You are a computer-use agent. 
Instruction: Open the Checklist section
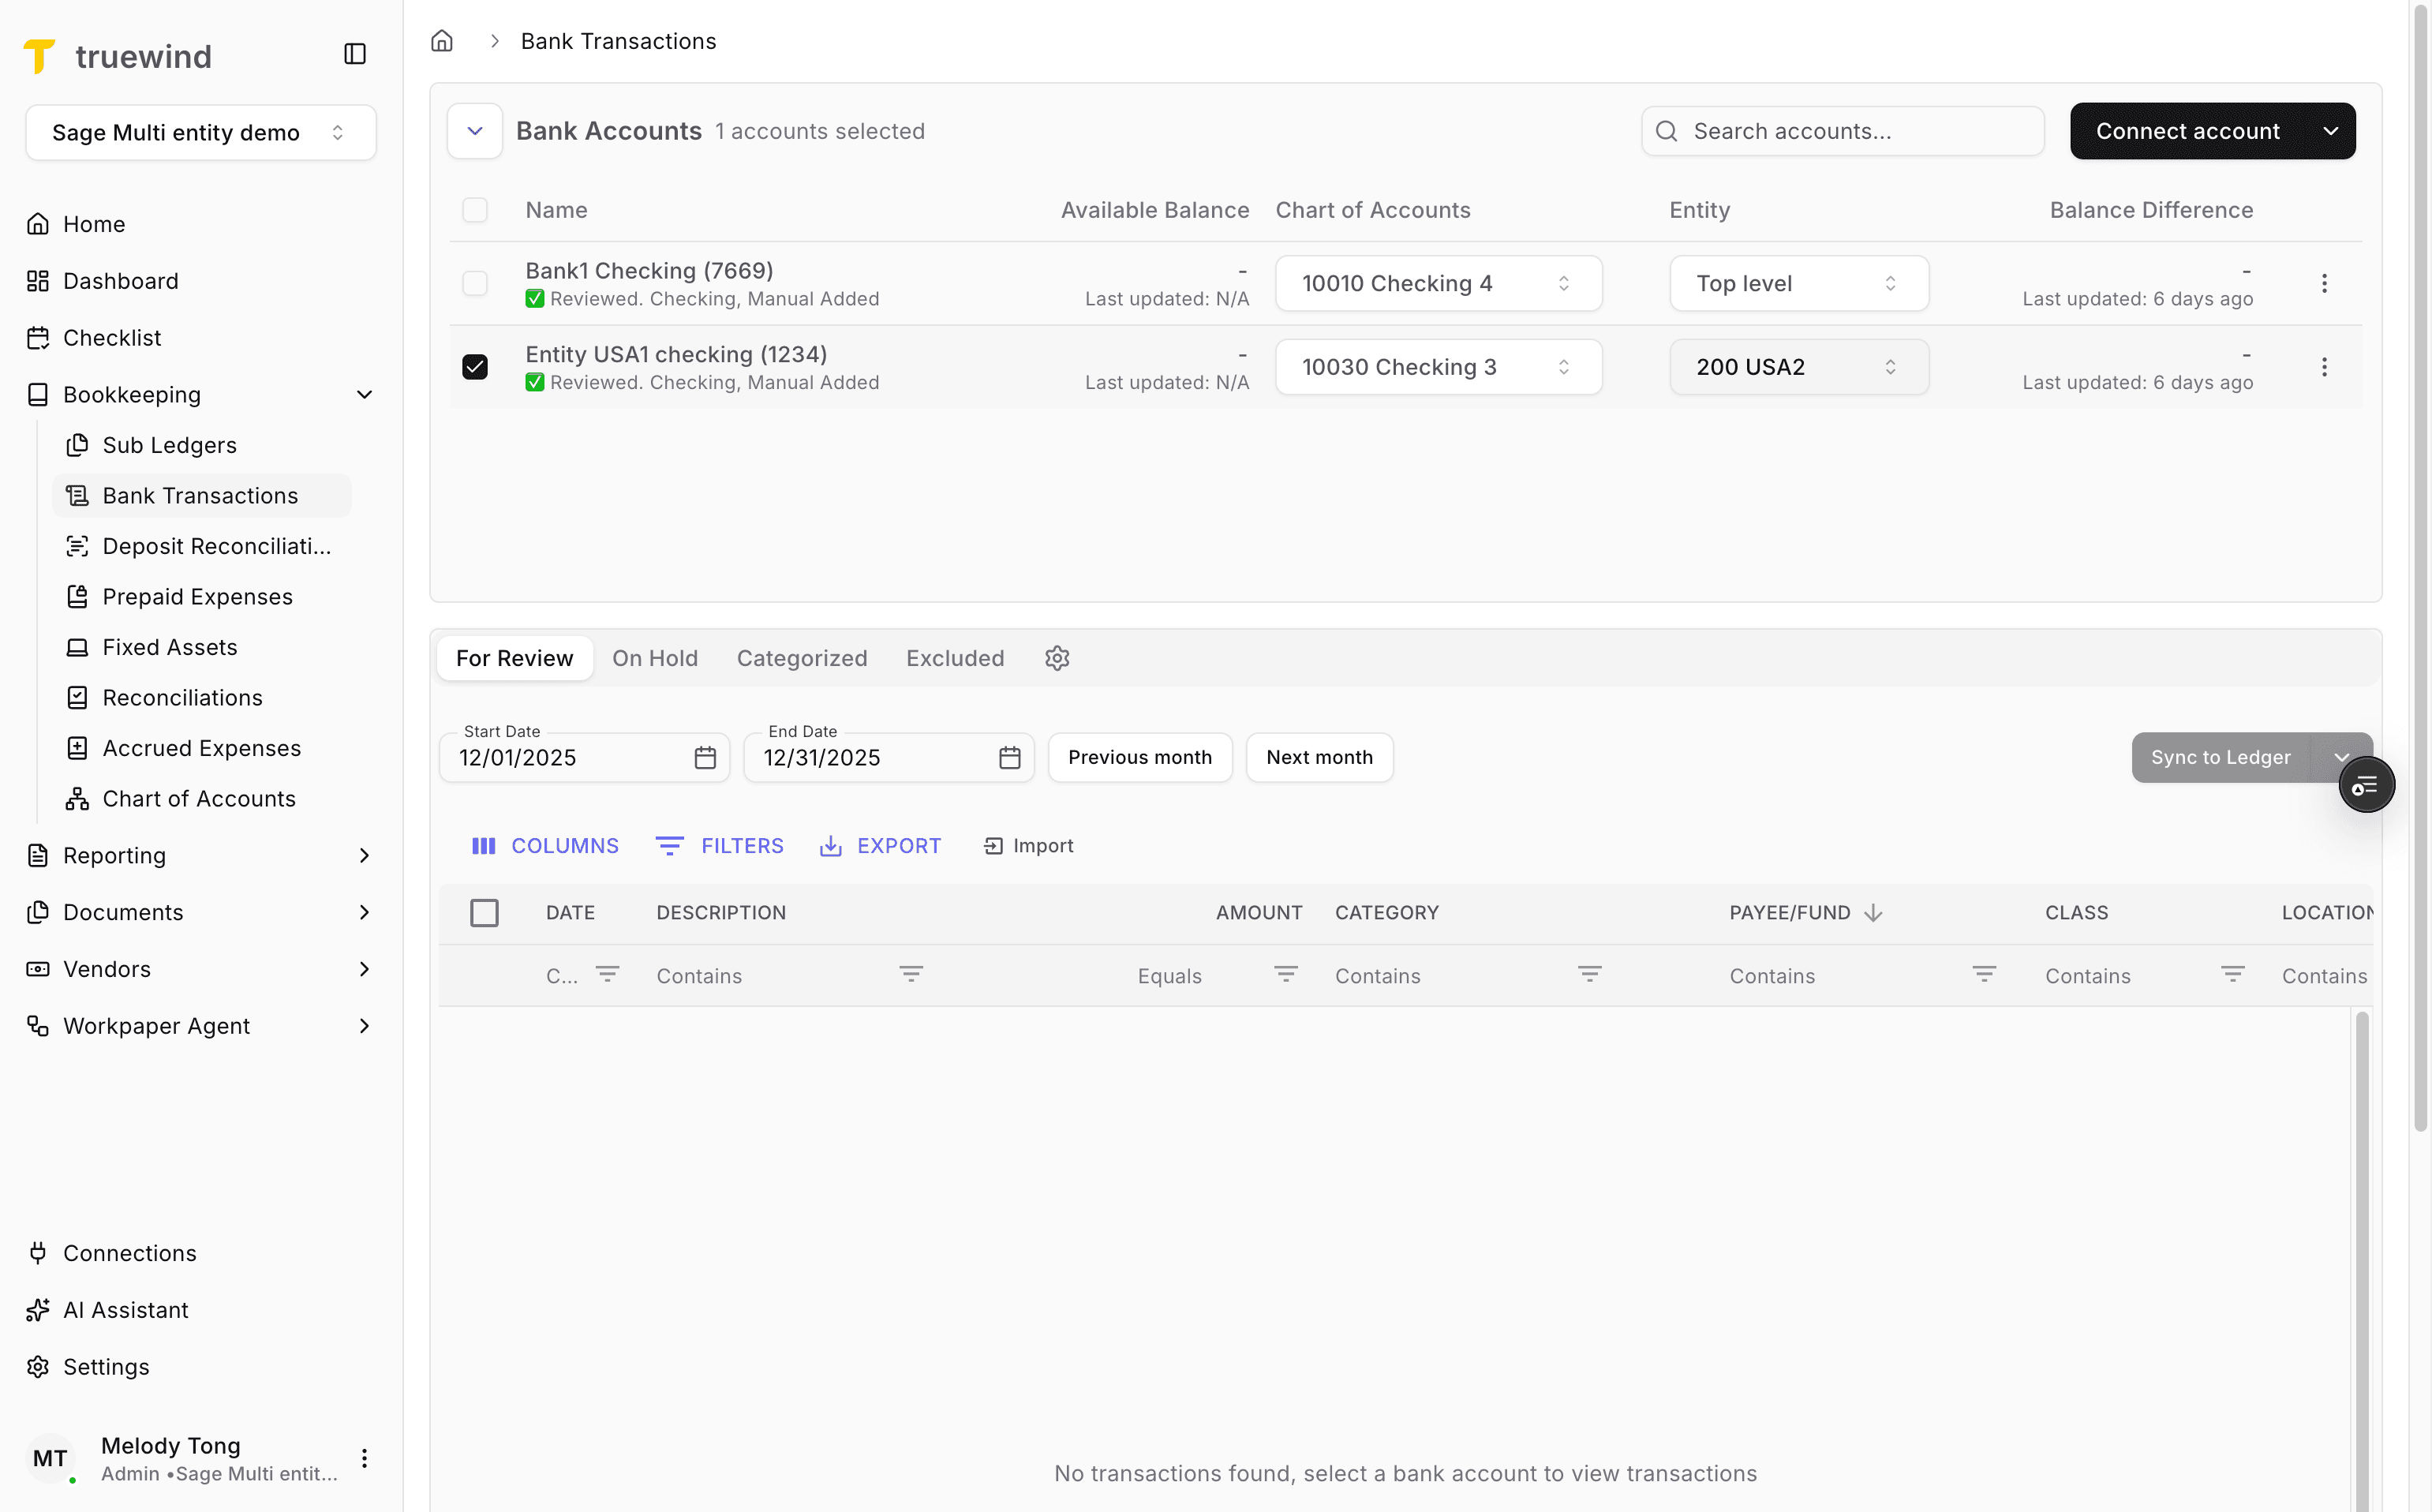tap(110, 338)
